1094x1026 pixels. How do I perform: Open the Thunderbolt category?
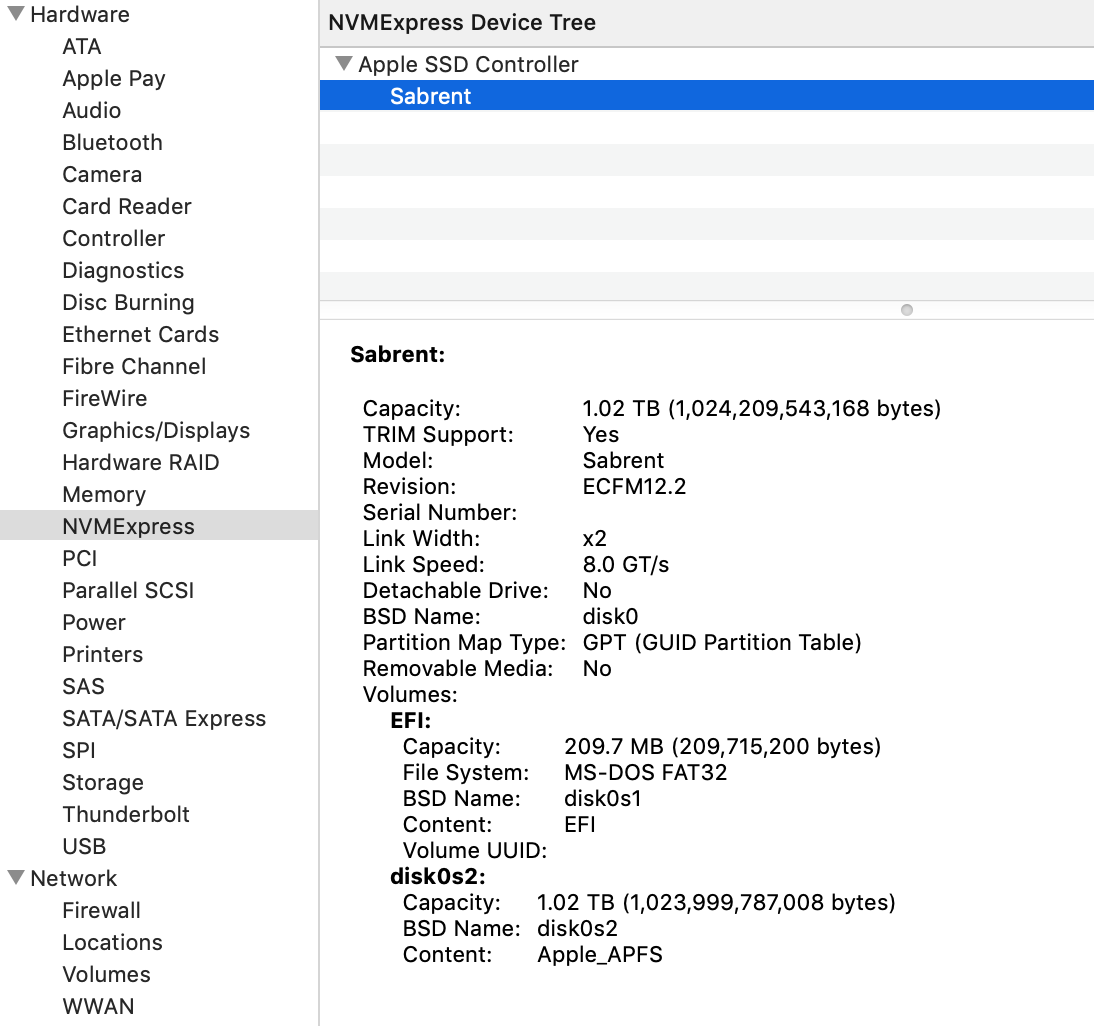[x=126, y=814]
